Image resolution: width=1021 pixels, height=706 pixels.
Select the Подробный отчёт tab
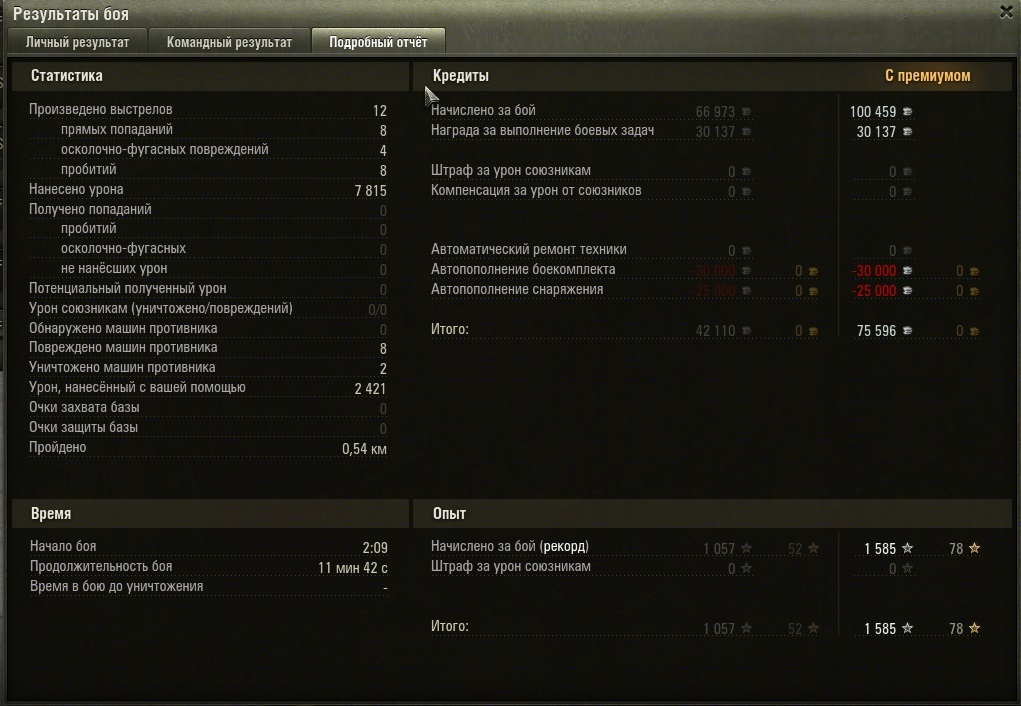point(378,42)
